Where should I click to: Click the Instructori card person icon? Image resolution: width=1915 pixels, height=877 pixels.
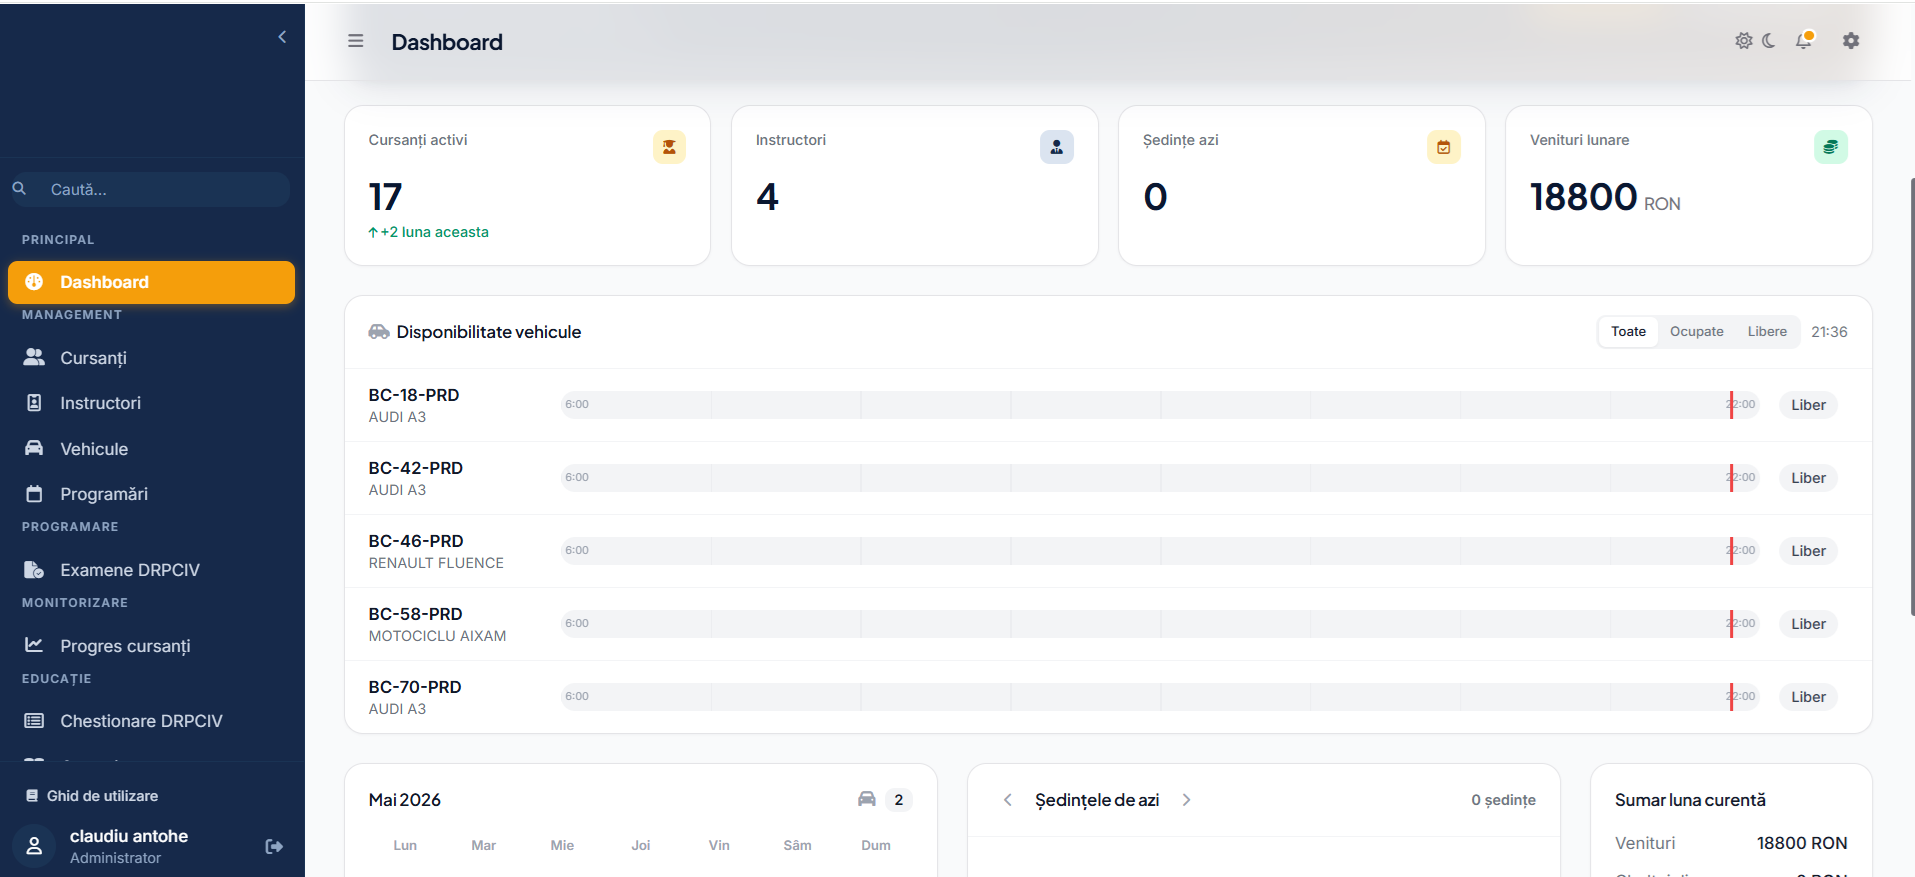(1057, 147)
